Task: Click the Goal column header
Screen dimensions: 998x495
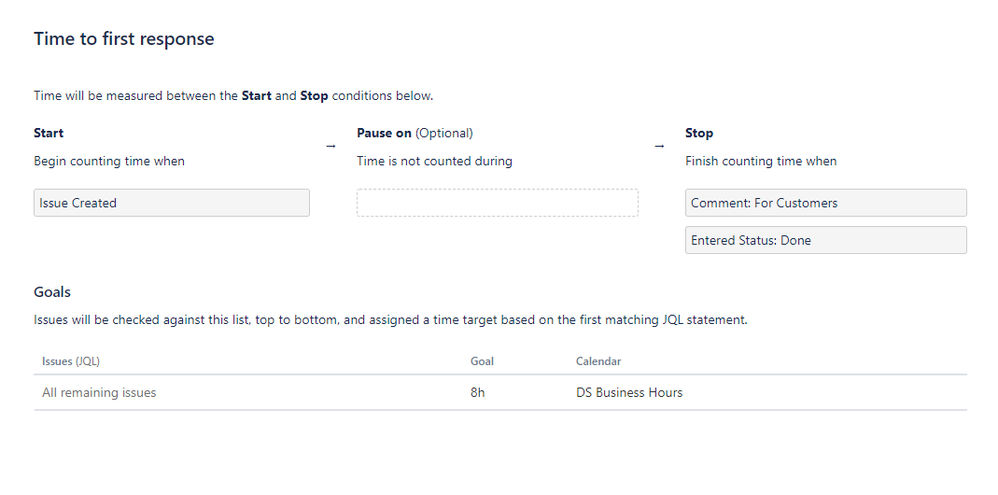Action: [x=482, y=361]
